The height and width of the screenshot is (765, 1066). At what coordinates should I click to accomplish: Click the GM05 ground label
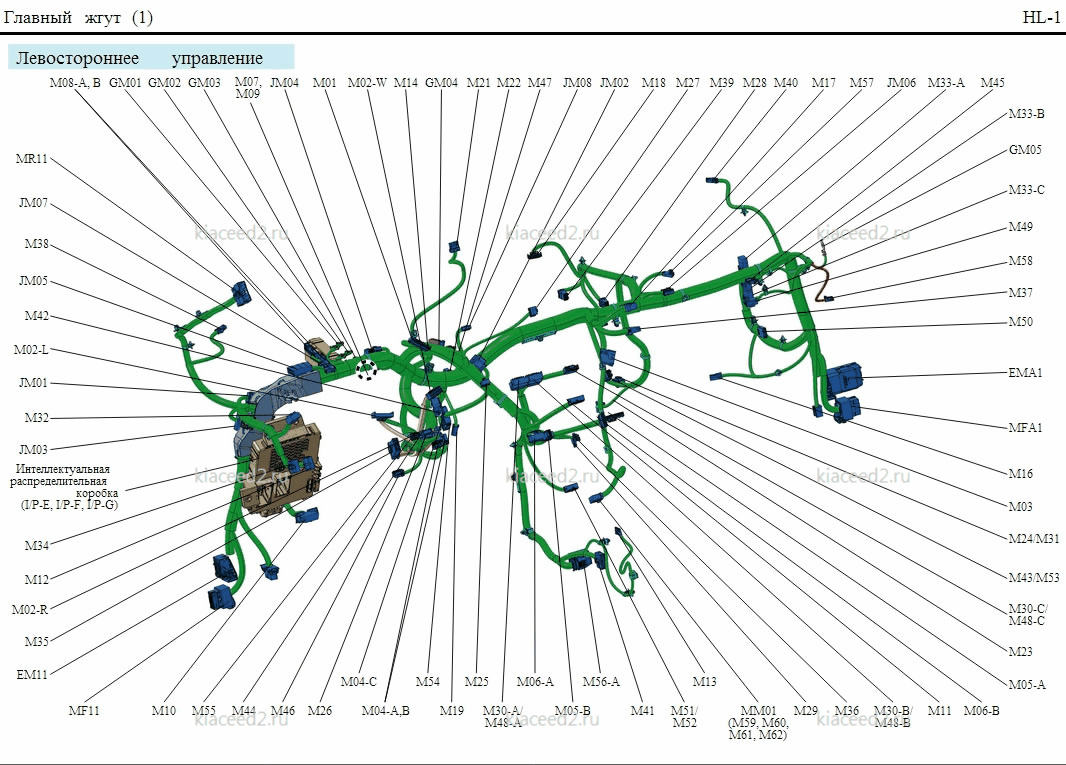pyautogui.click(x=1025, y=150)
